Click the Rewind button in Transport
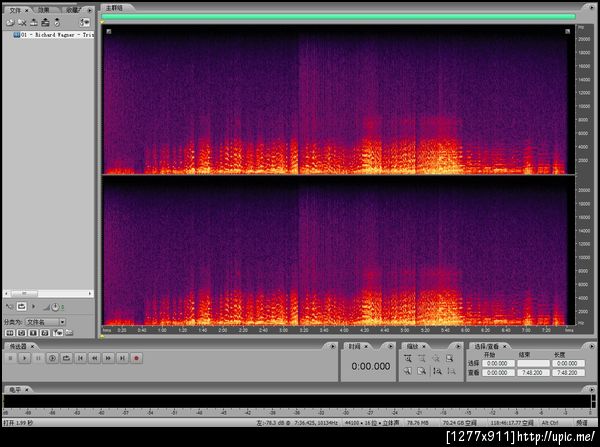The image size is (600, 447). click(95, 358)
